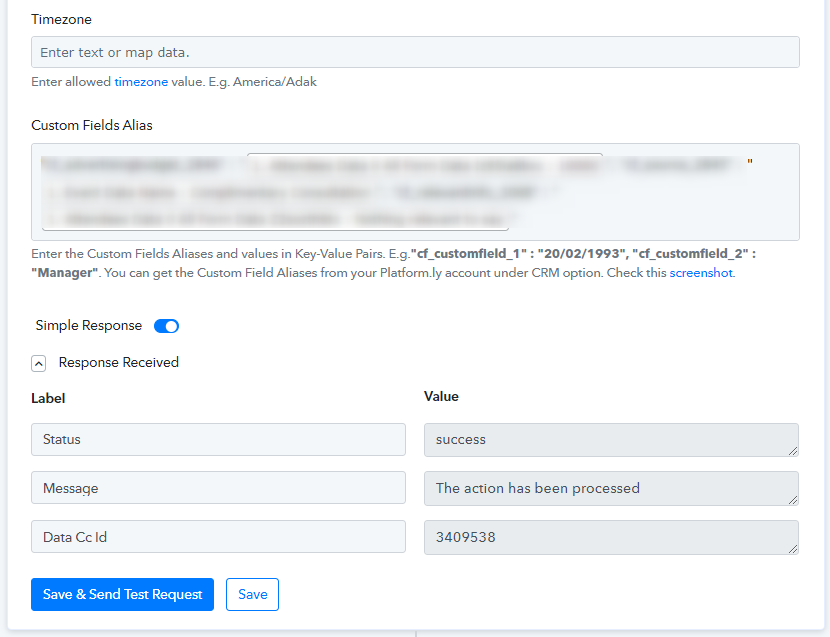Open the timezone hyperlink
Screen dimensions: 830x637
pos(141,82)
